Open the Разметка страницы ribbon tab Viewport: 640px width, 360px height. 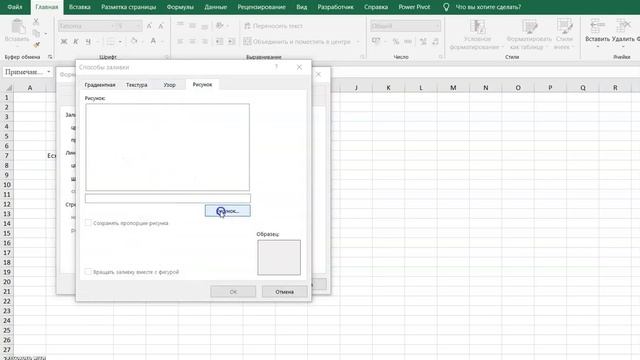(x=129, y=7)
